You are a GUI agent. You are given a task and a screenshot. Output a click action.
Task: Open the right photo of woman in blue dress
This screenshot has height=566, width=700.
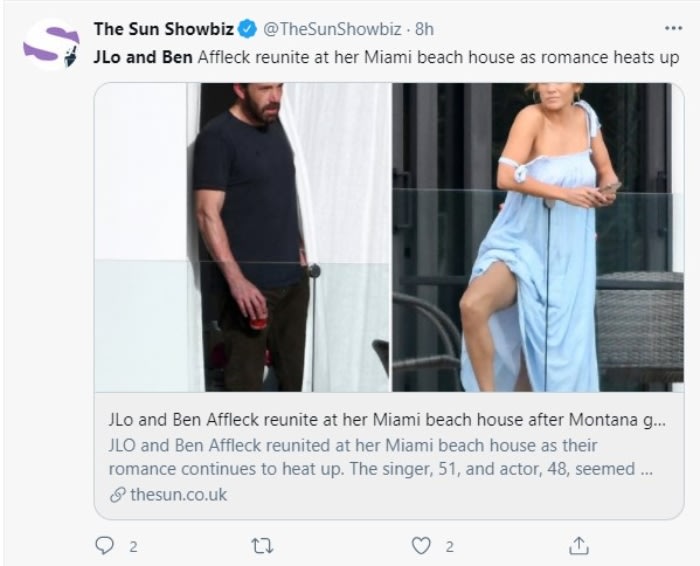pyautogui.click(x=538, y=237)
